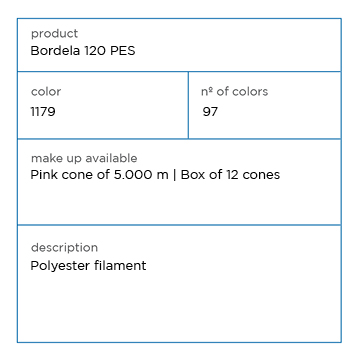Image resolution: width=360 pixels, height=360 pixels.
Task: Click the word 'Polyester' in the description
Action: [60, 266]
